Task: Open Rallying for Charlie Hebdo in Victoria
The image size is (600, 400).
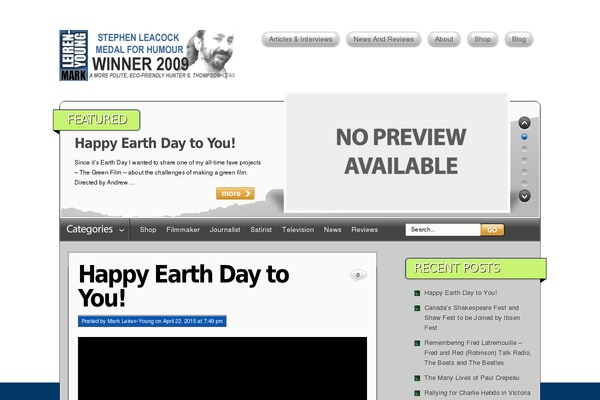Action: pos(477,393)
